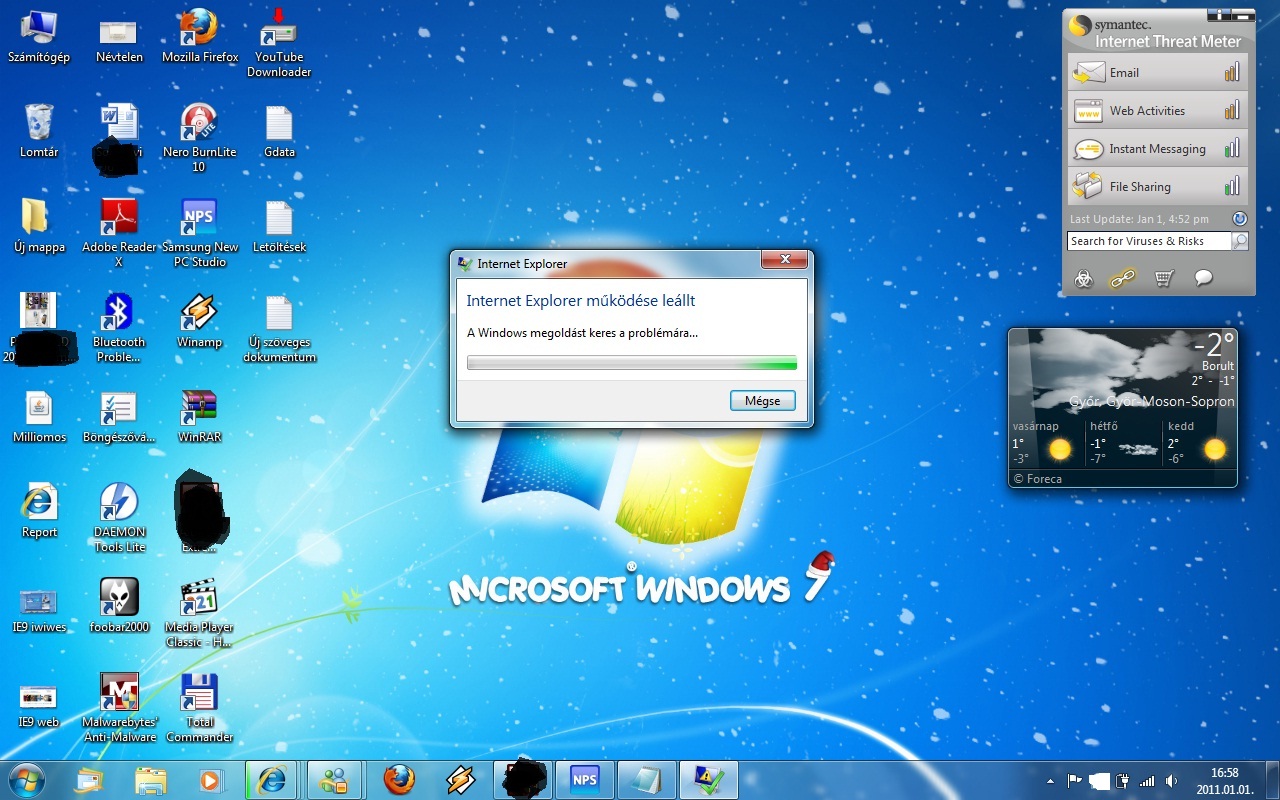Open the Böngészővá... shortcut

[119, 417]
